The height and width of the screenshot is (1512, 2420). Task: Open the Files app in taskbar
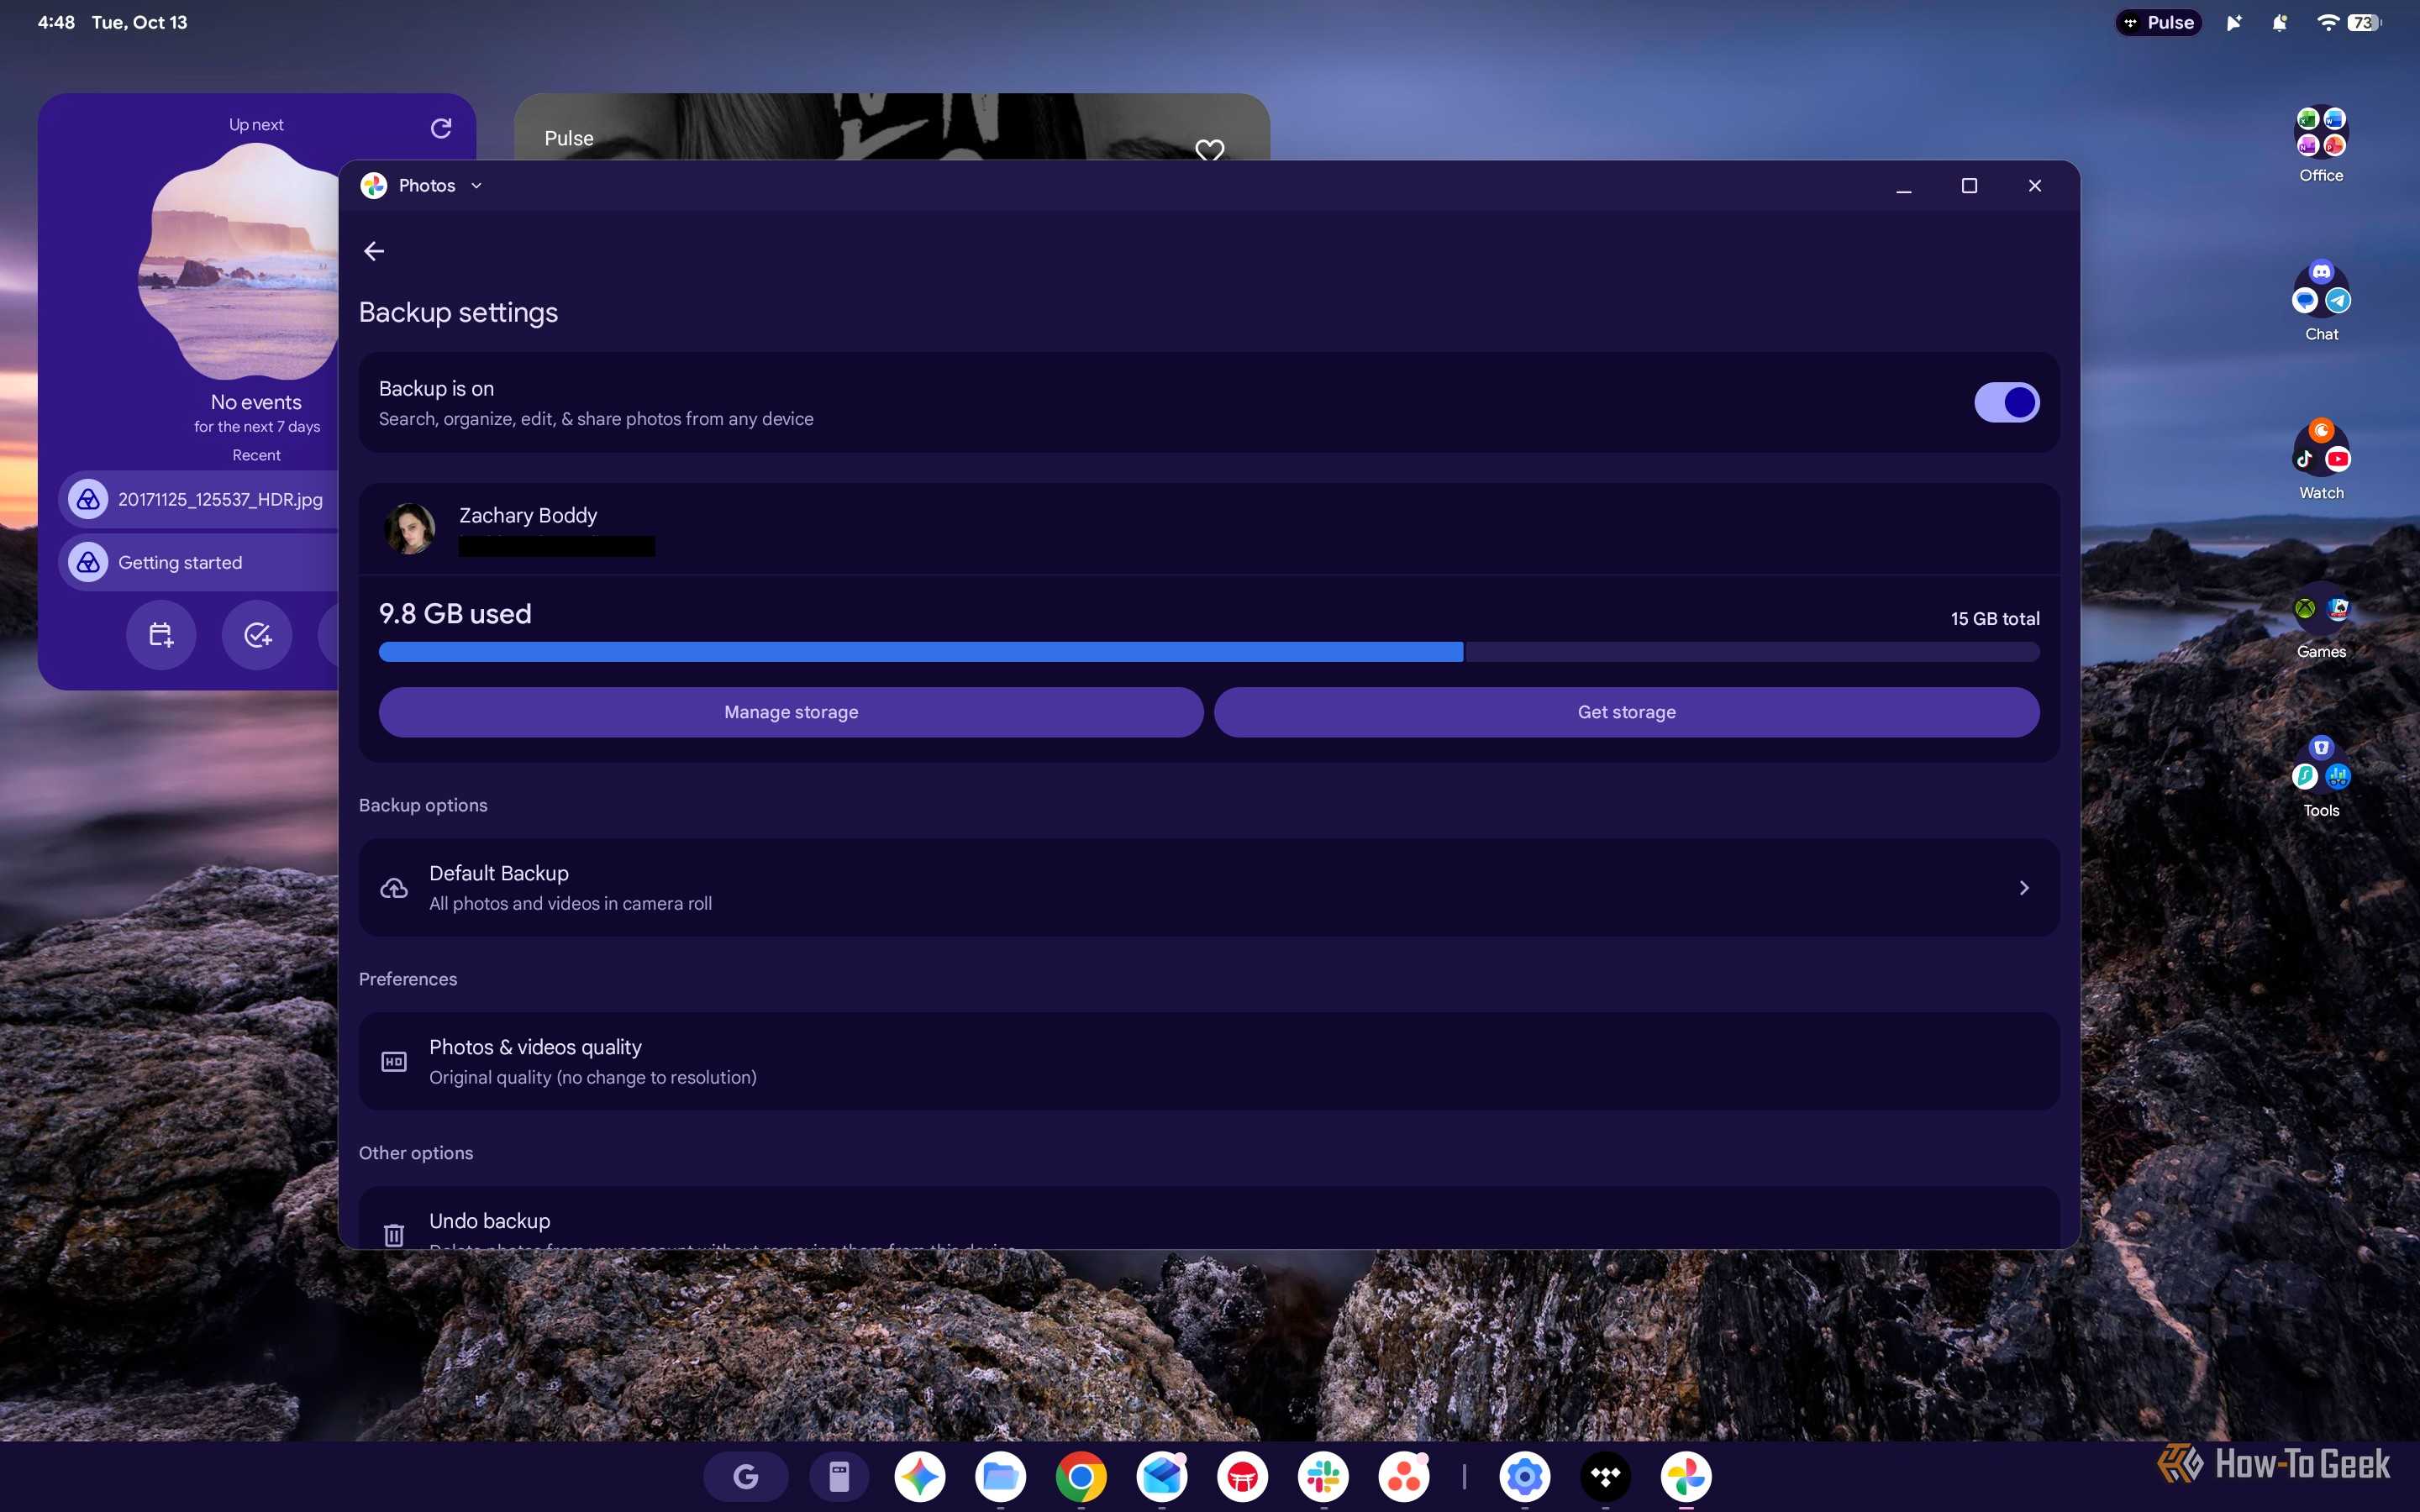(1000, 1476)
